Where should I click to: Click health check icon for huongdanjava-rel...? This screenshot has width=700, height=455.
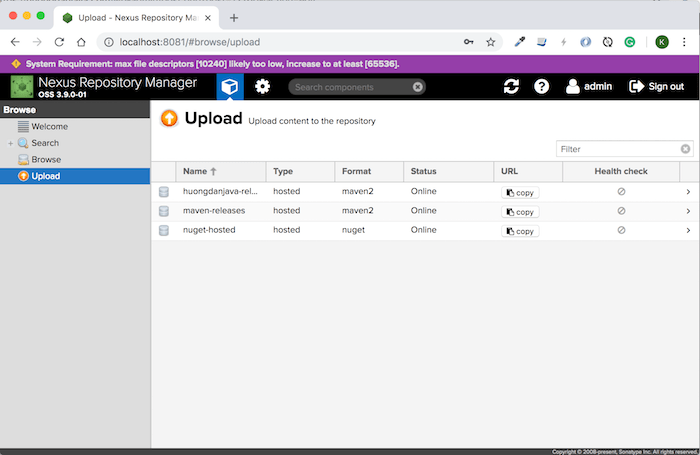point(621,192)
